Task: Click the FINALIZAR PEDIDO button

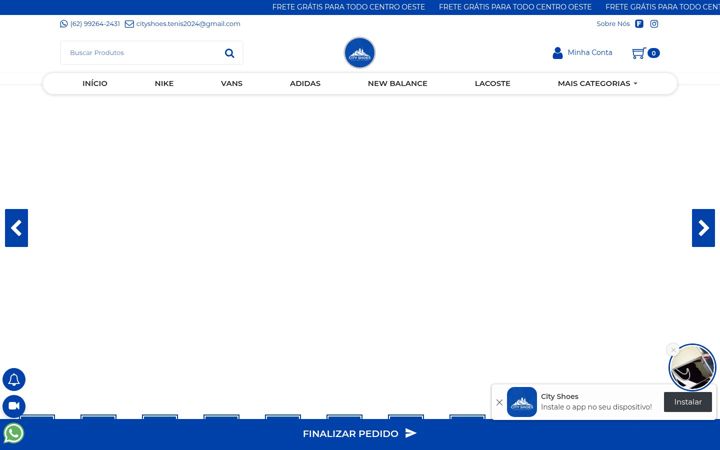Action: point(360,433)
